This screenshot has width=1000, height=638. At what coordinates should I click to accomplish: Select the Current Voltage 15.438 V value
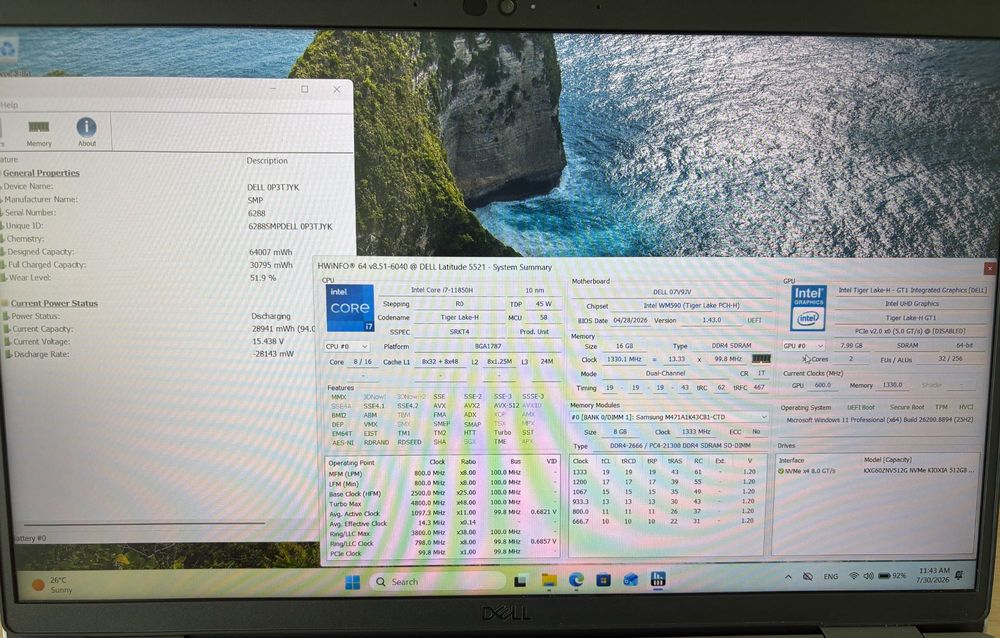point(268,341)
